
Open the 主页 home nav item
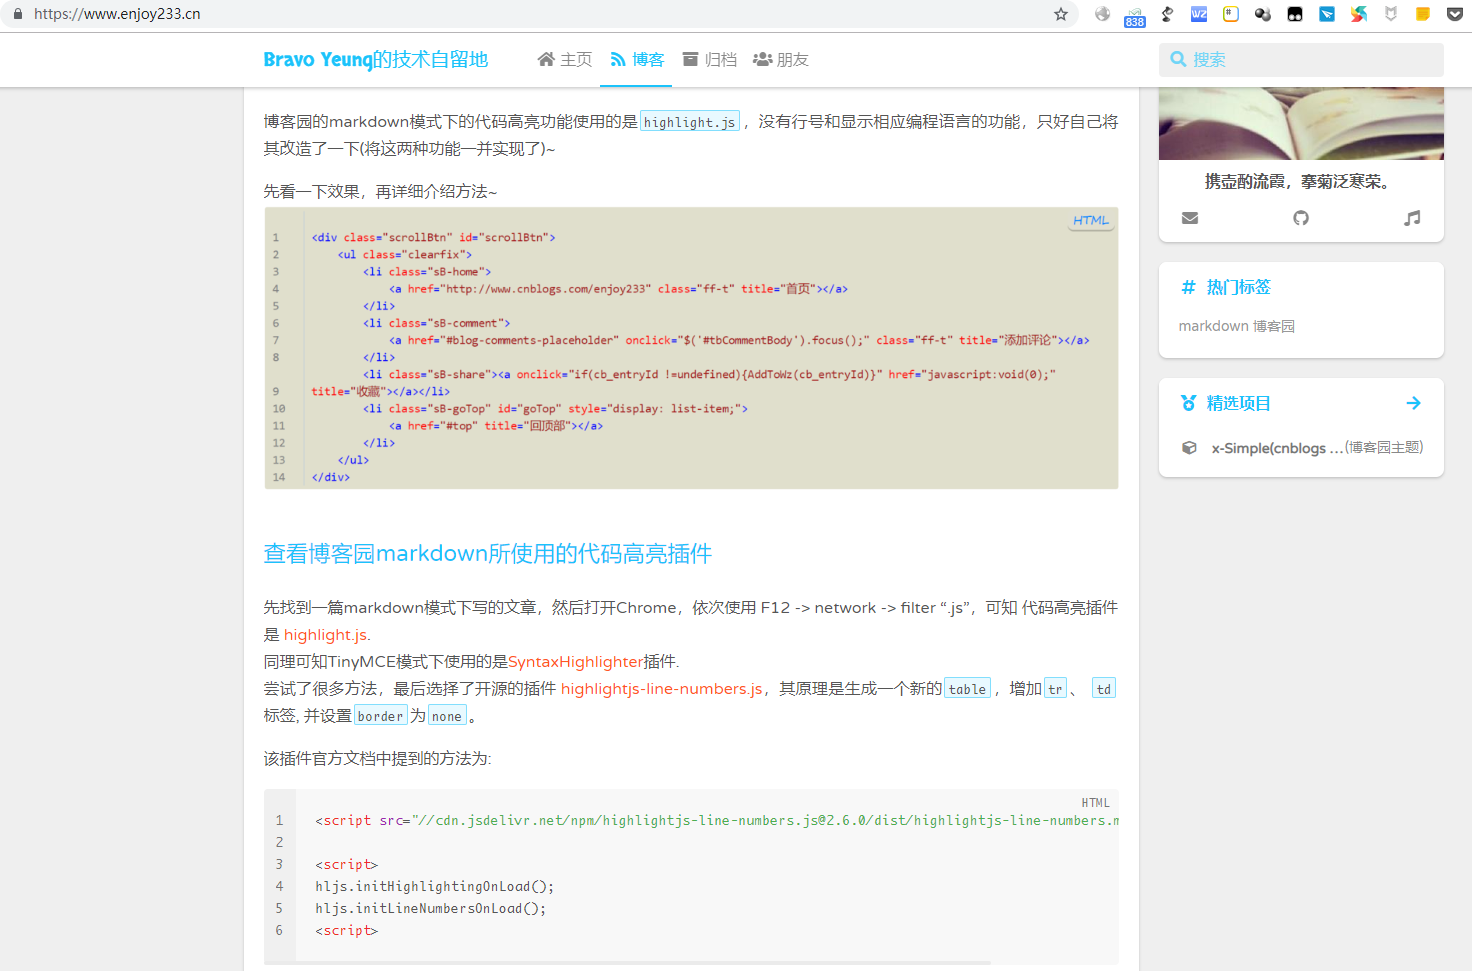pos(565,60)
